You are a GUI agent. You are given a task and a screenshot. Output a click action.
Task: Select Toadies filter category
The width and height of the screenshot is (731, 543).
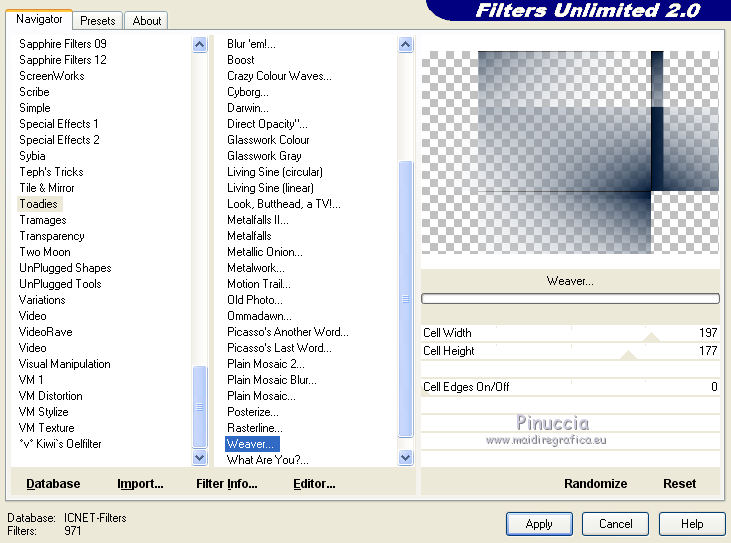point(39,204)
